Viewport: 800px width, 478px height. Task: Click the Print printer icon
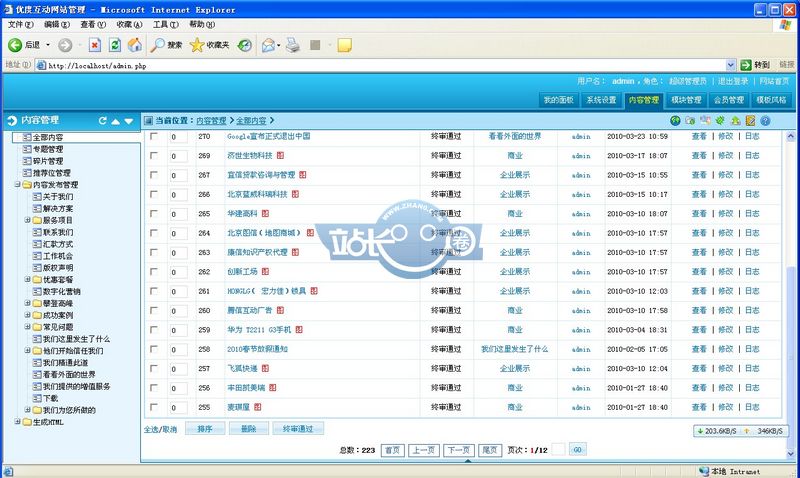pyautogui.click(x=292, y=45)
